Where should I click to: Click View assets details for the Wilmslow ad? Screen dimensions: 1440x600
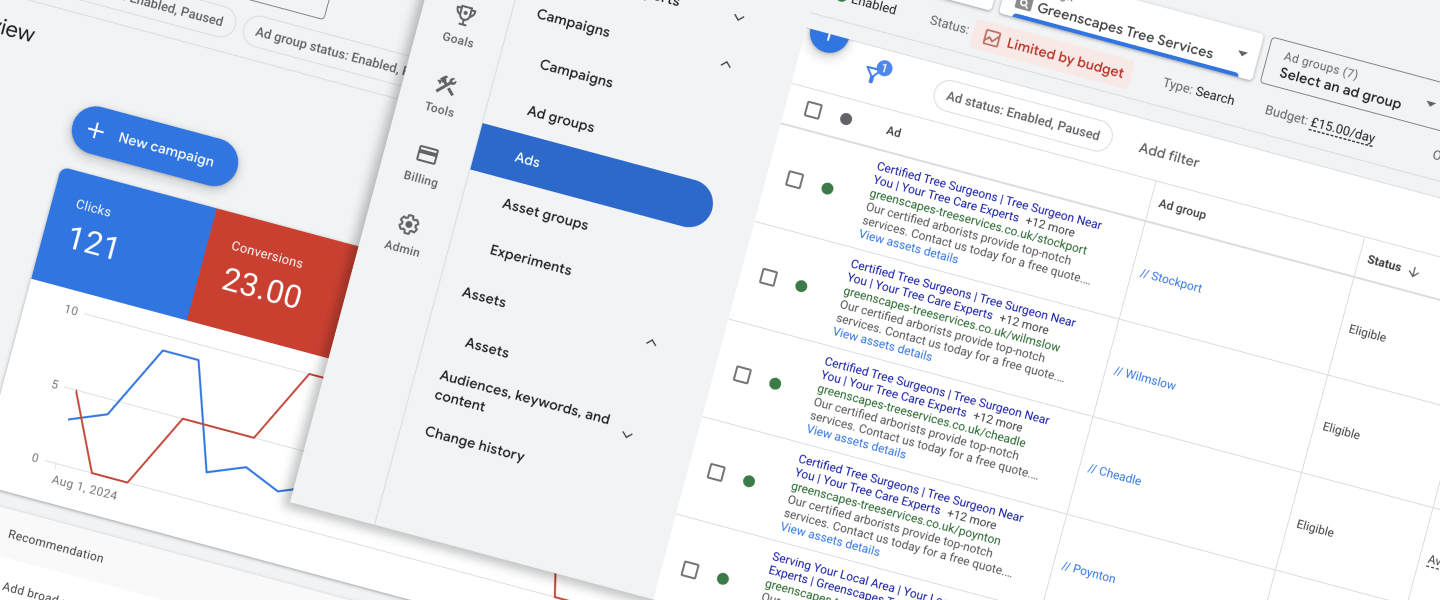pos(883,343)
